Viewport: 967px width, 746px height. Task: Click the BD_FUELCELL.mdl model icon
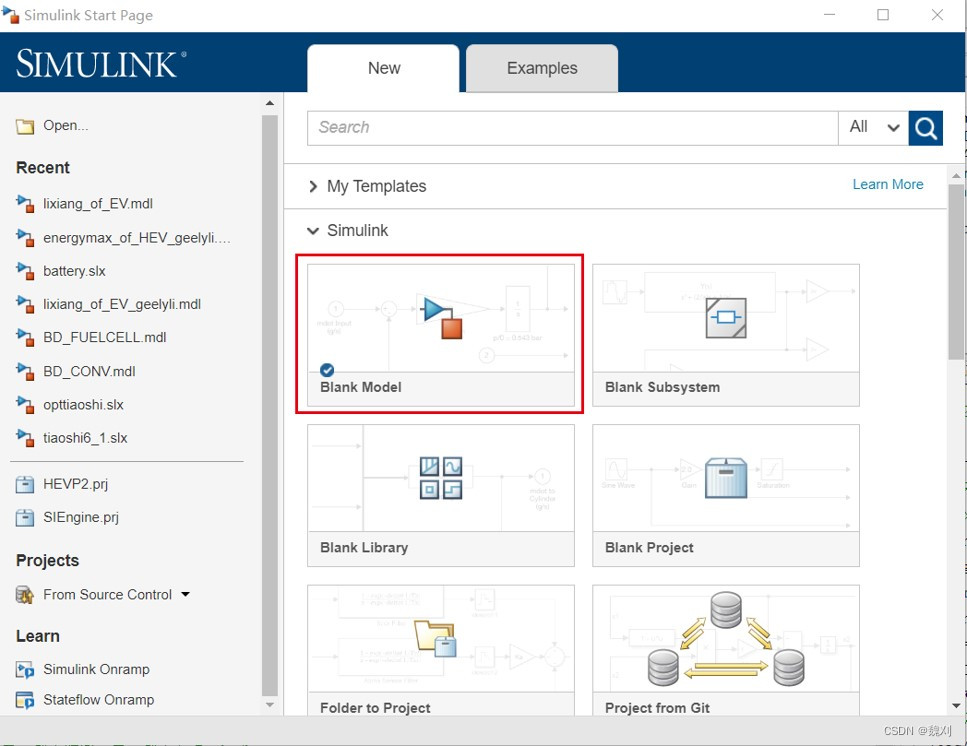[x=25, y=337]
